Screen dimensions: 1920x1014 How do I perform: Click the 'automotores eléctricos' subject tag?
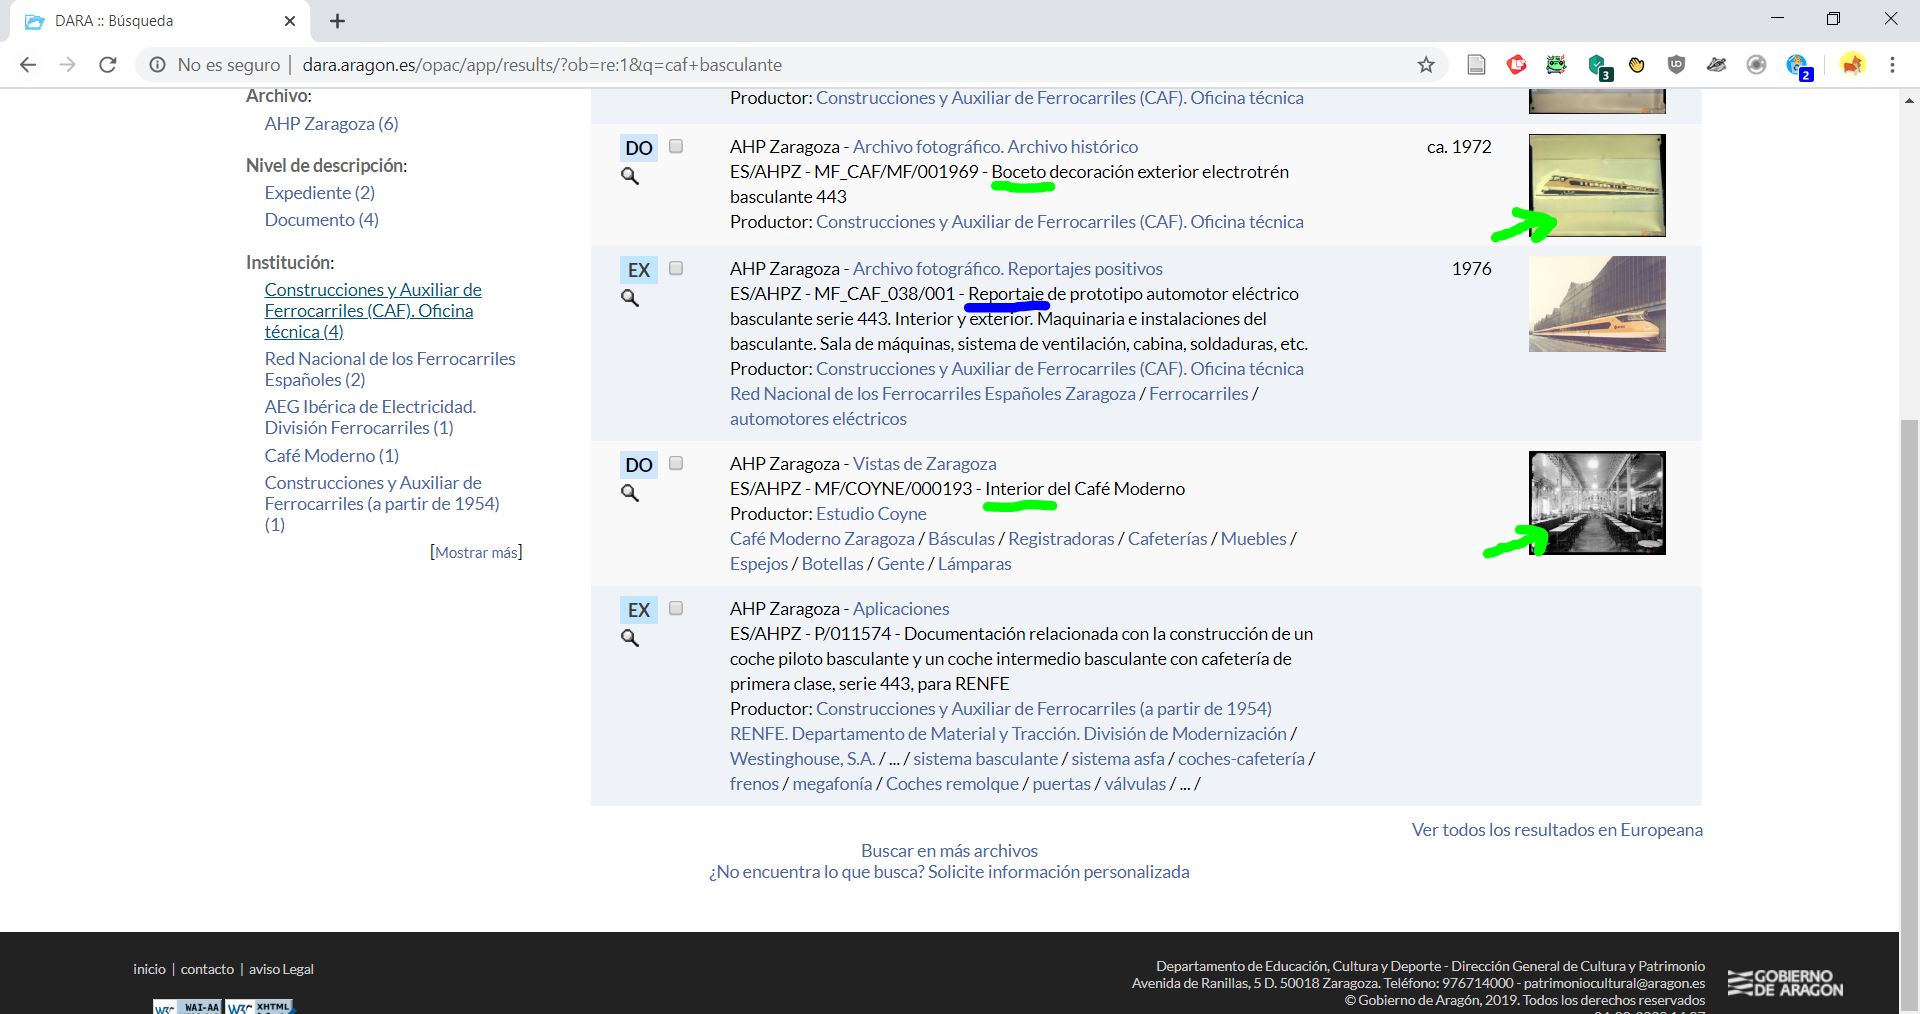(818, 419)
